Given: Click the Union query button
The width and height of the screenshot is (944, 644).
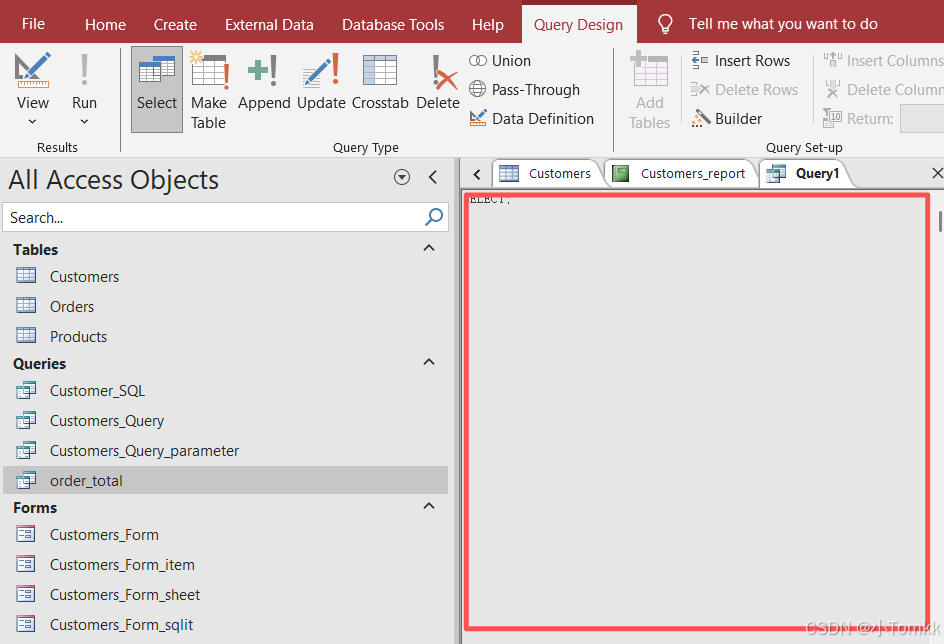Looking at the screenshot, I should (x=500, y=61).
